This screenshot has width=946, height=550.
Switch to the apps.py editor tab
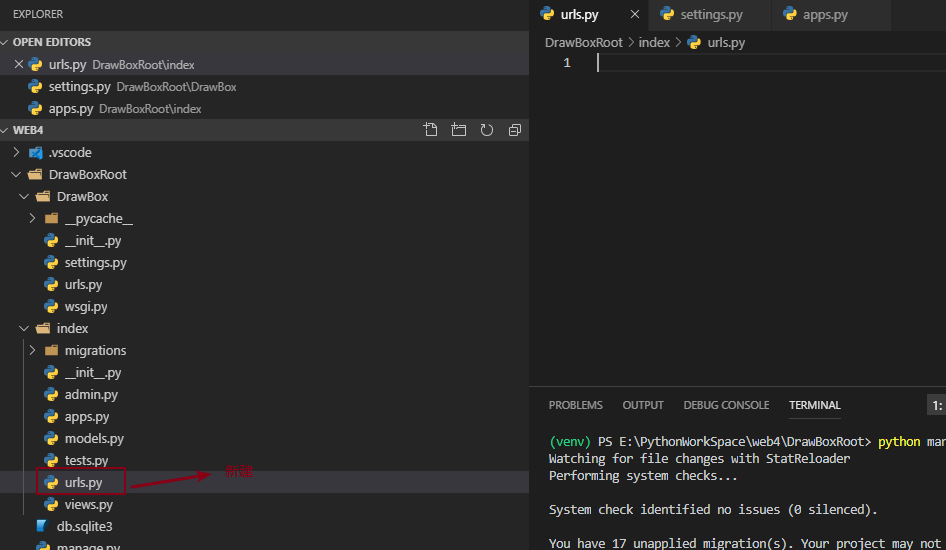click(x=831, y=14)
